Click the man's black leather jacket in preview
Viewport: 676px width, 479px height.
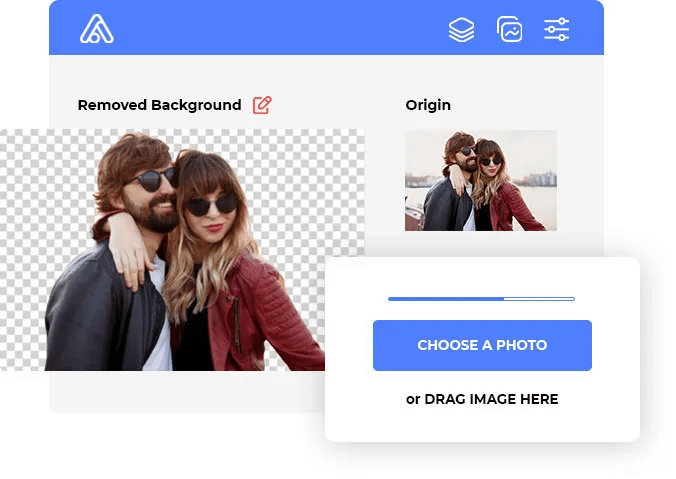[85, 320]
